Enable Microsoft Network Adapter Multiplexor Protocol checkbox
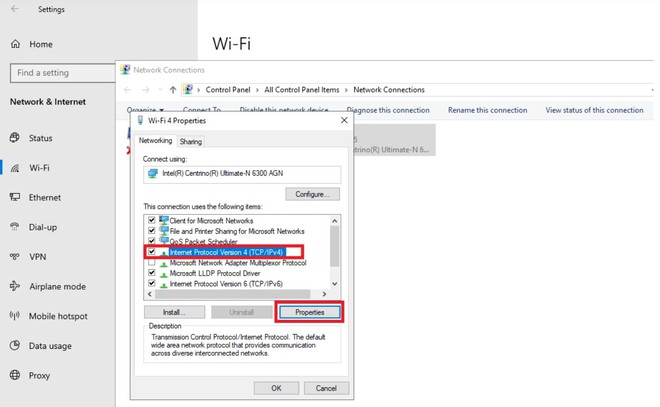Viewport: 660px width, 407px height. pyautogui.click(x=152, y=262)
